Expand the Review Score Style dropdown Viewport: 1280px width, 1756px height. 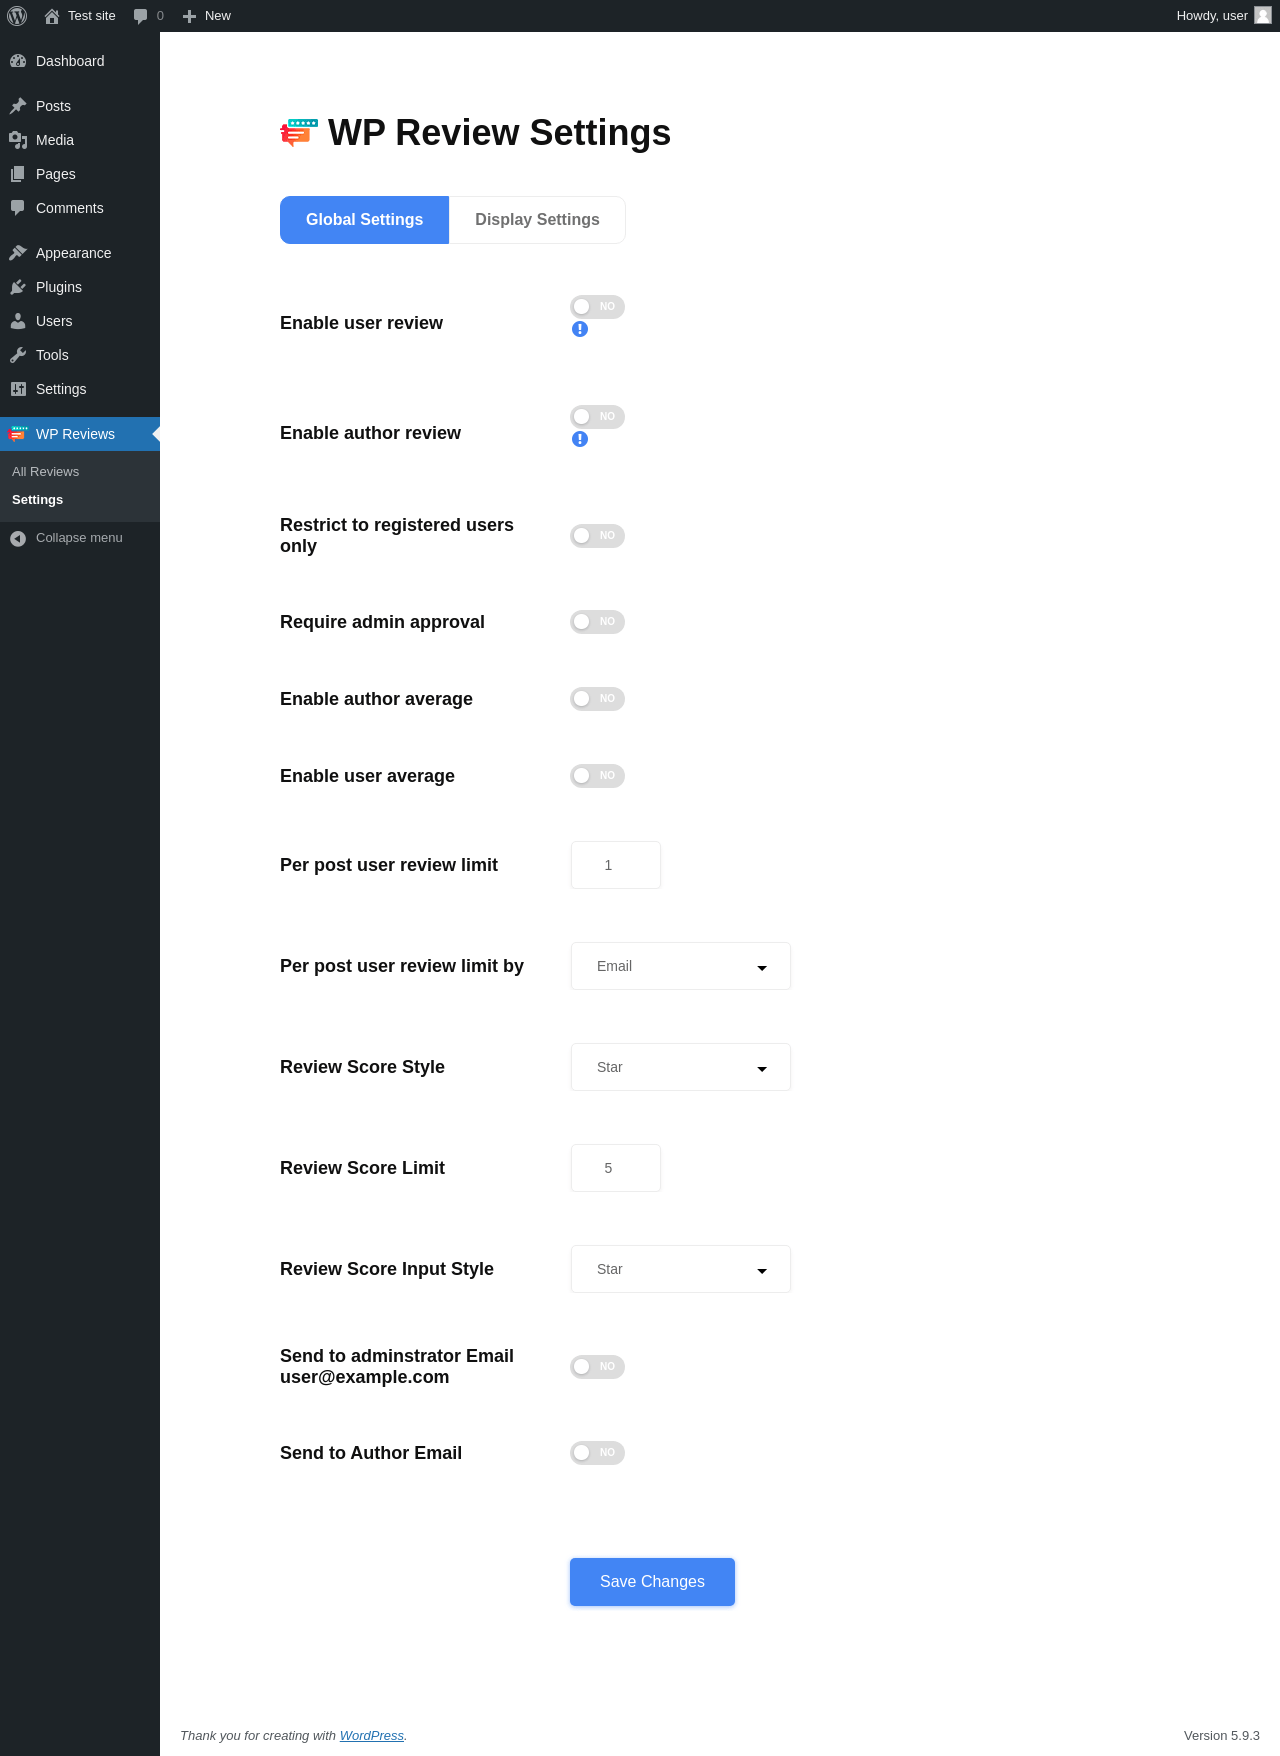pos(680,1067)
